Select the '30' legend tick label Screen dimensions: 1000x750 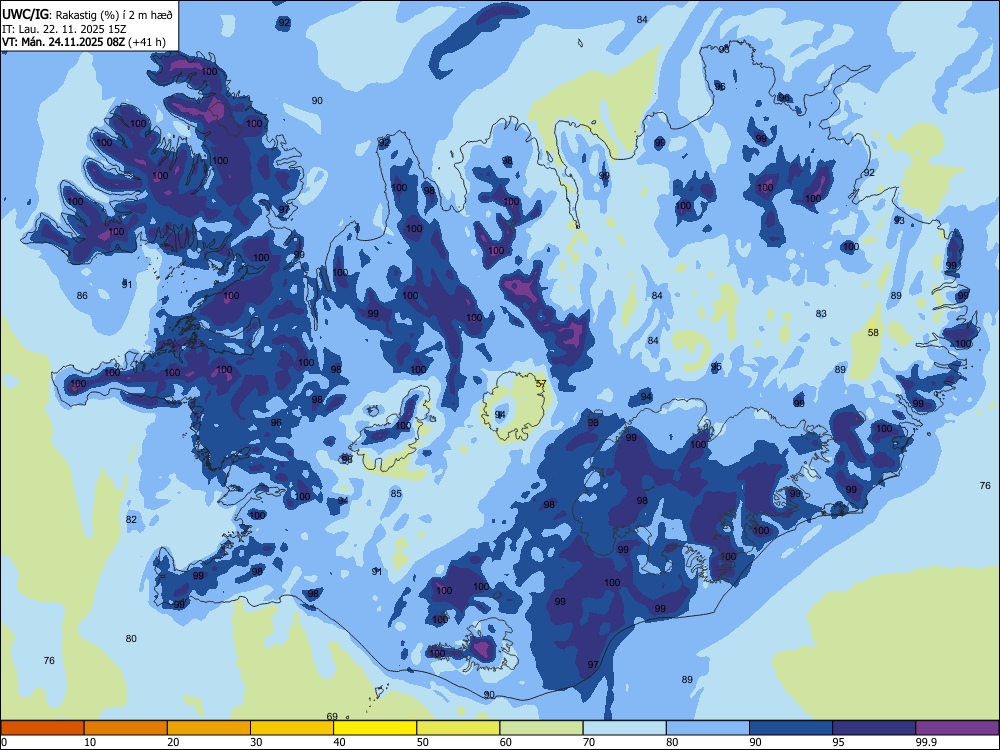pos(256,742)
